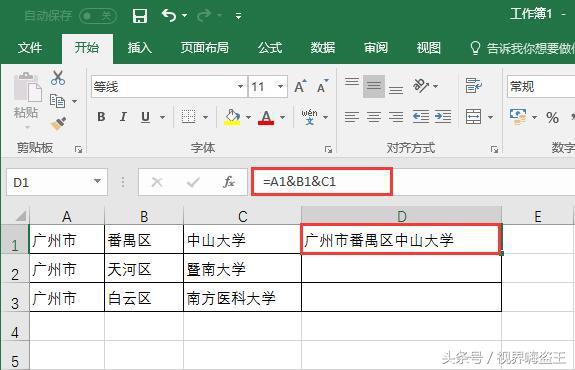Click the Orientation text angle icon
This screenshot has width=575, height=370.
tap(421, 86)
